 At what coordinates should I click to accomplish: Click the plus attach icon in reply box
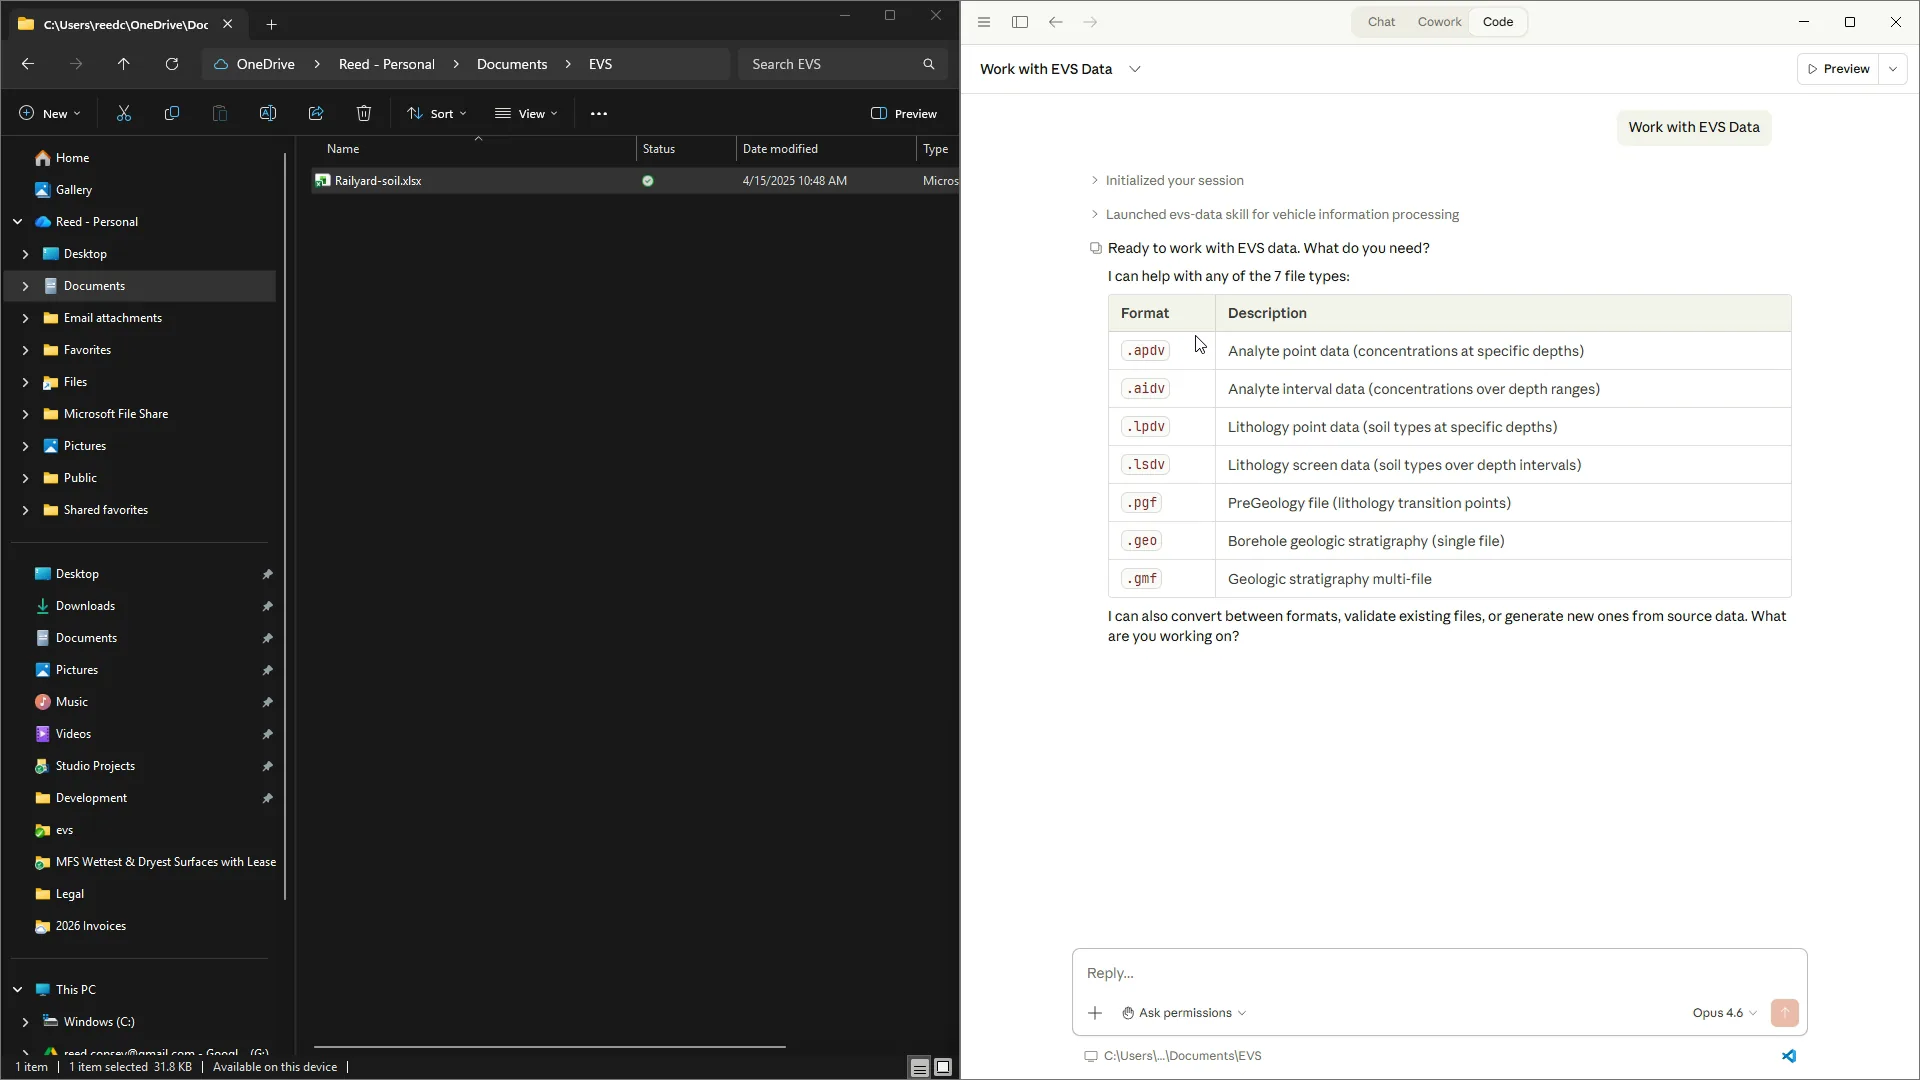1095,1013
